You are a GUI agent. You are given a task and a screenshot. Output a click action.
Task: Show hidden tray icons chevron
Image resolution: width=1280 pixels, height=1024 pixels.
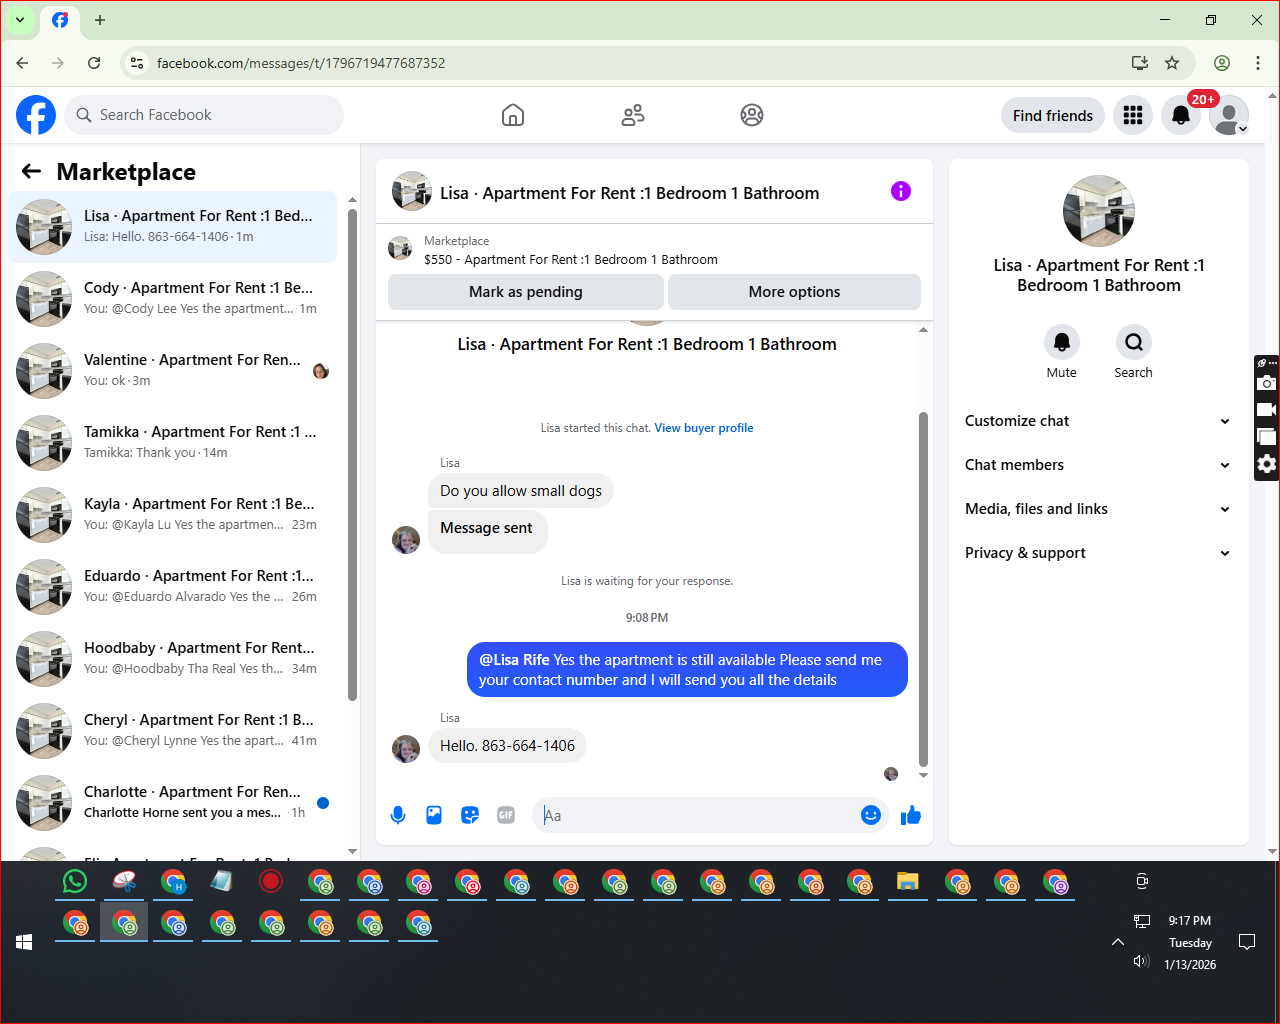click(1118, 942)
